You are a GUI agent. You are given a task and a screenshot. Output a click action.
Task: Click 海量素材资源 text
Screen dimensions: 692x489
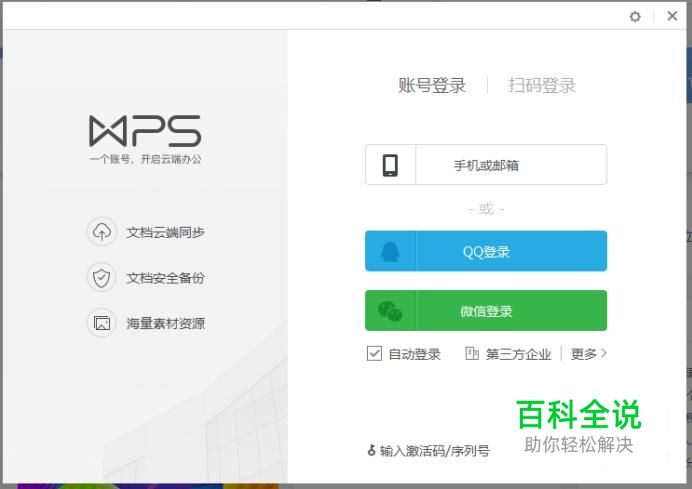point(165,323)
